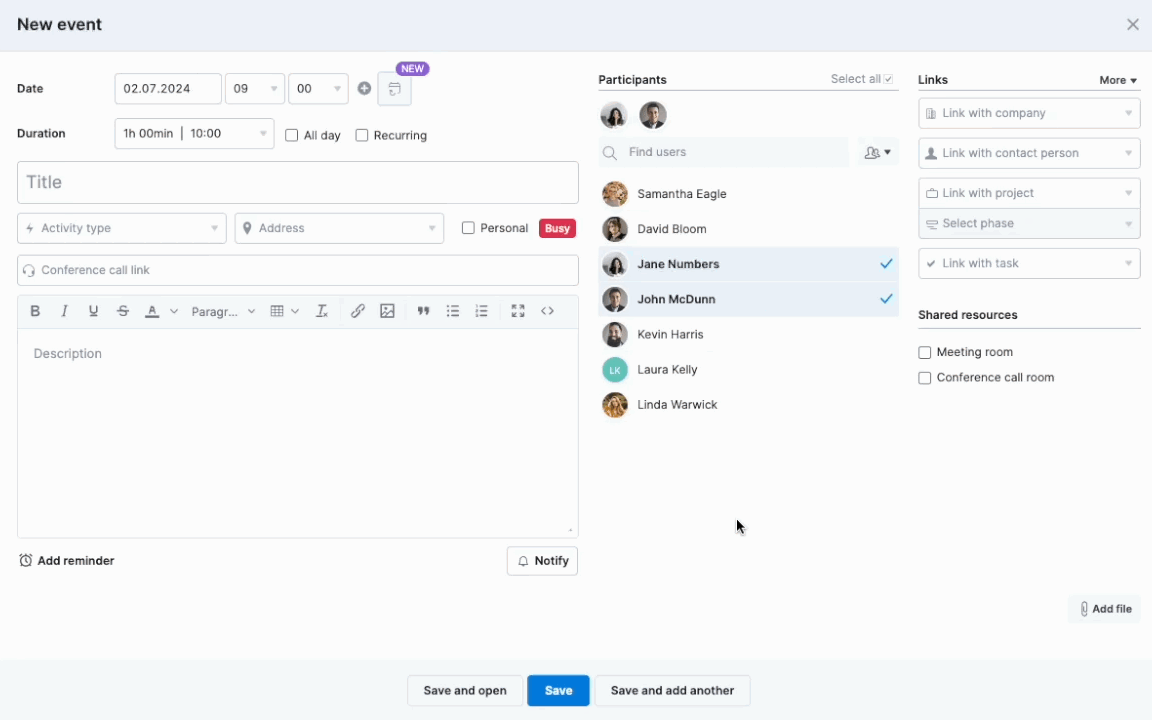This screenshot has width=1152, height=720.
Task: Check the Meeting room resource
Action: 925,353
